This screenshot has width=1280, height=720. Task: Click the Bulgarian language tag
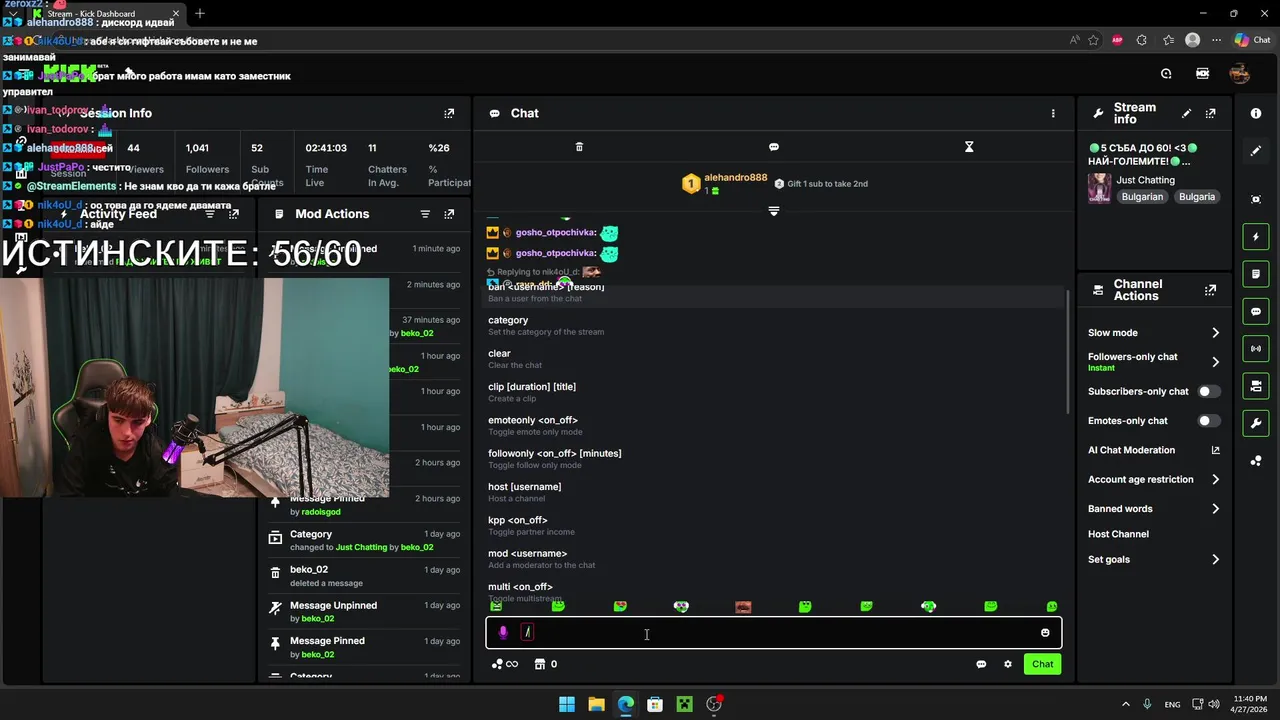1142,197
